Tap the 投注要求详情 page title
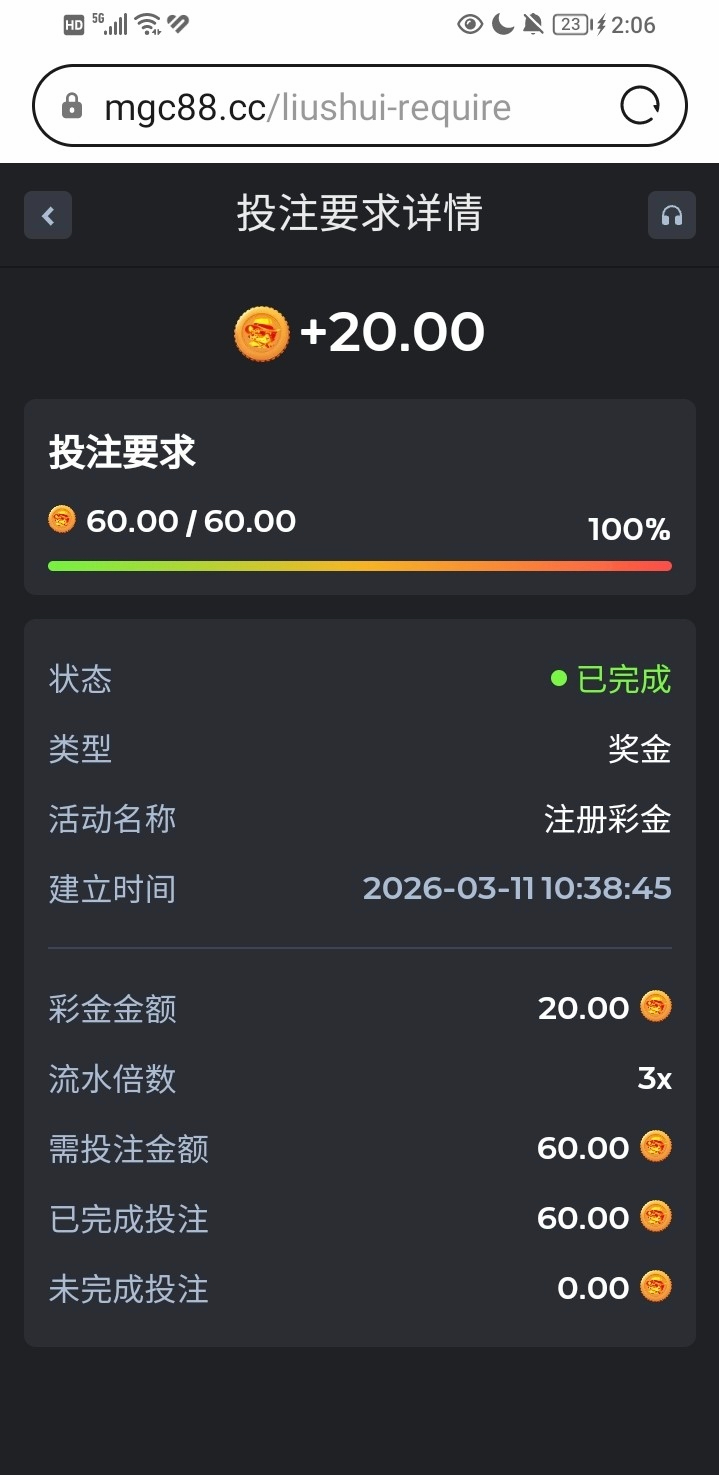The width and height of the screenshot is (719, 1475). point(359,214)
